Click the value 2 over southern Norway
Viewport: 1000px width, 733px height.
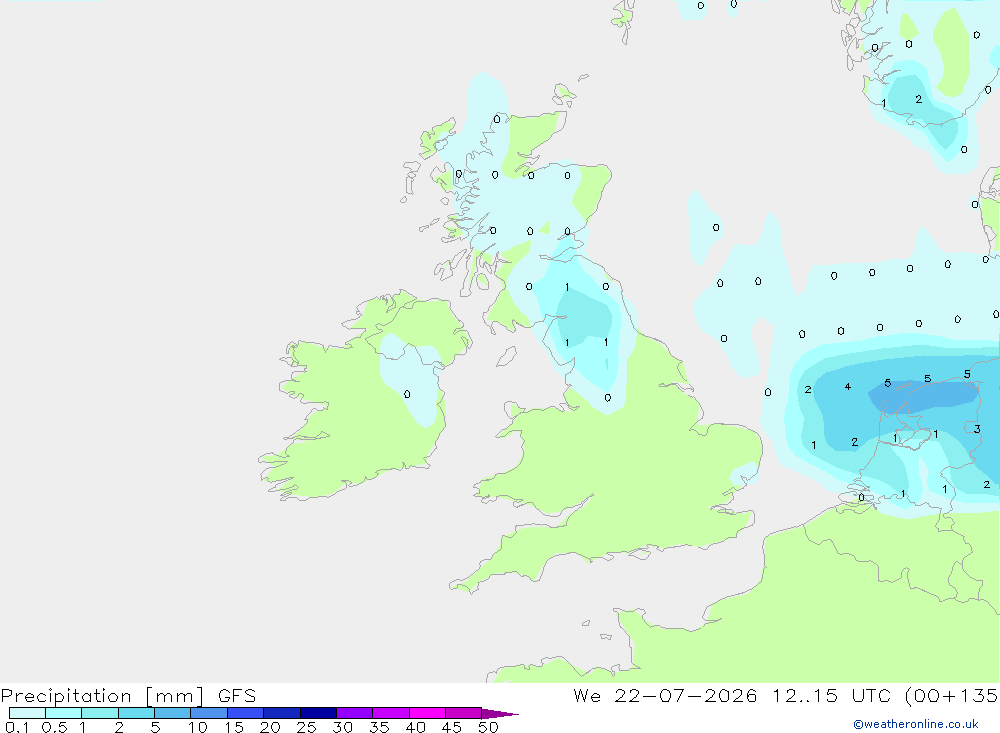(918, 100)
